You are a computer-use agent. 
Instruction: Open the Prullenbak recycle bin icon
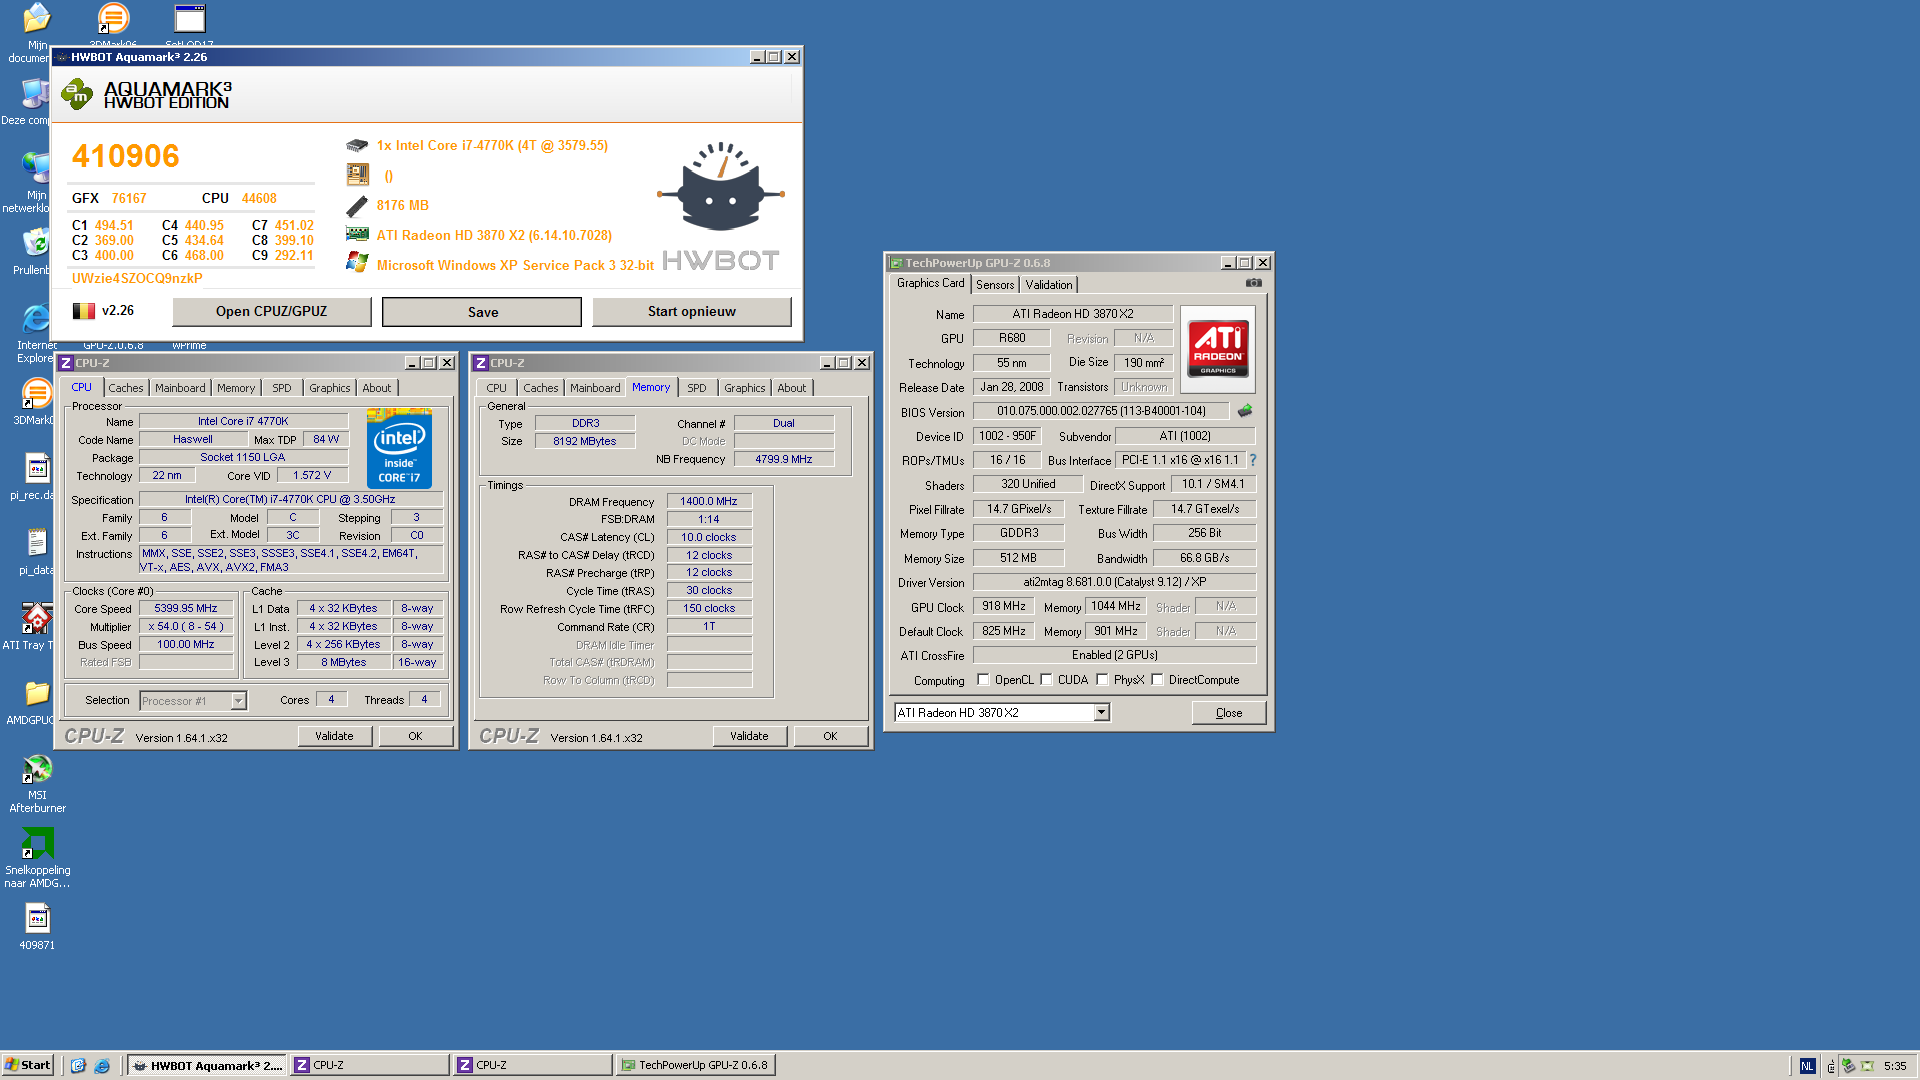click(x=37, y=243)
